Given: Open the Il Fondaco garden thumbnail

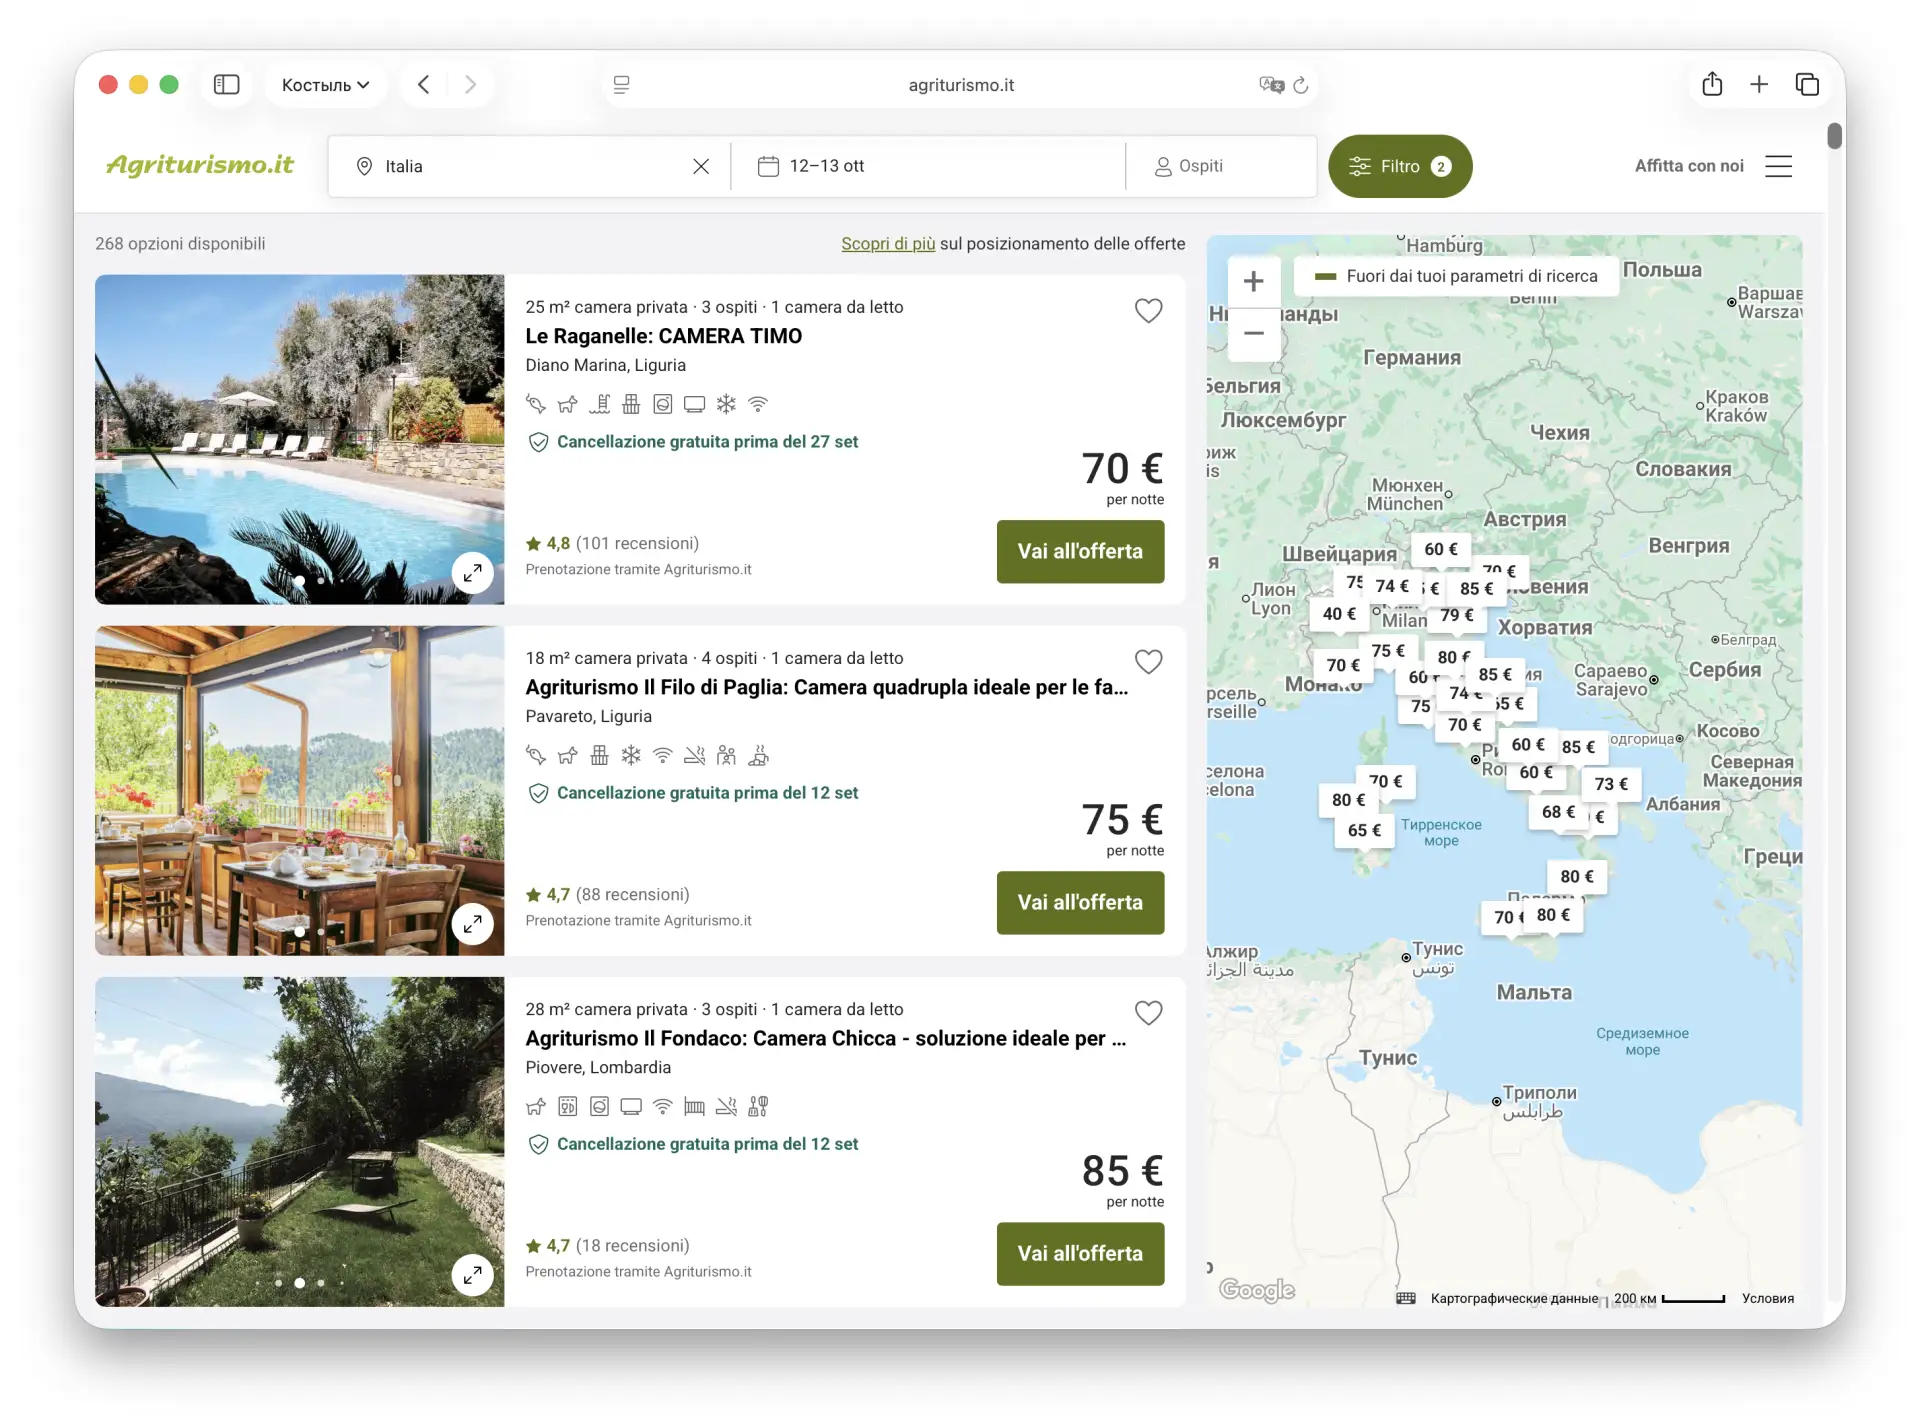Looking at the screenshot, I should pyautogui.click(x=299, y=1141).
